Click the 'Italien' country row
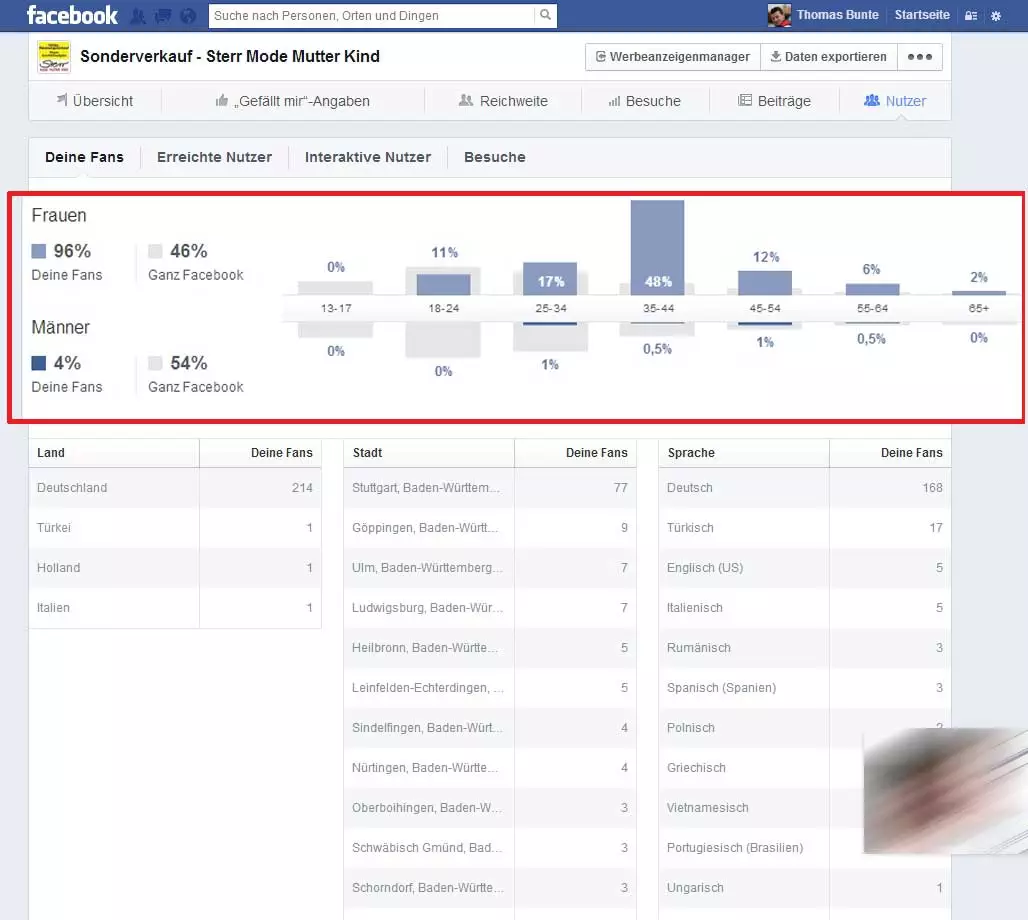Screen dimensions: 1028x920 coord(175,608)
